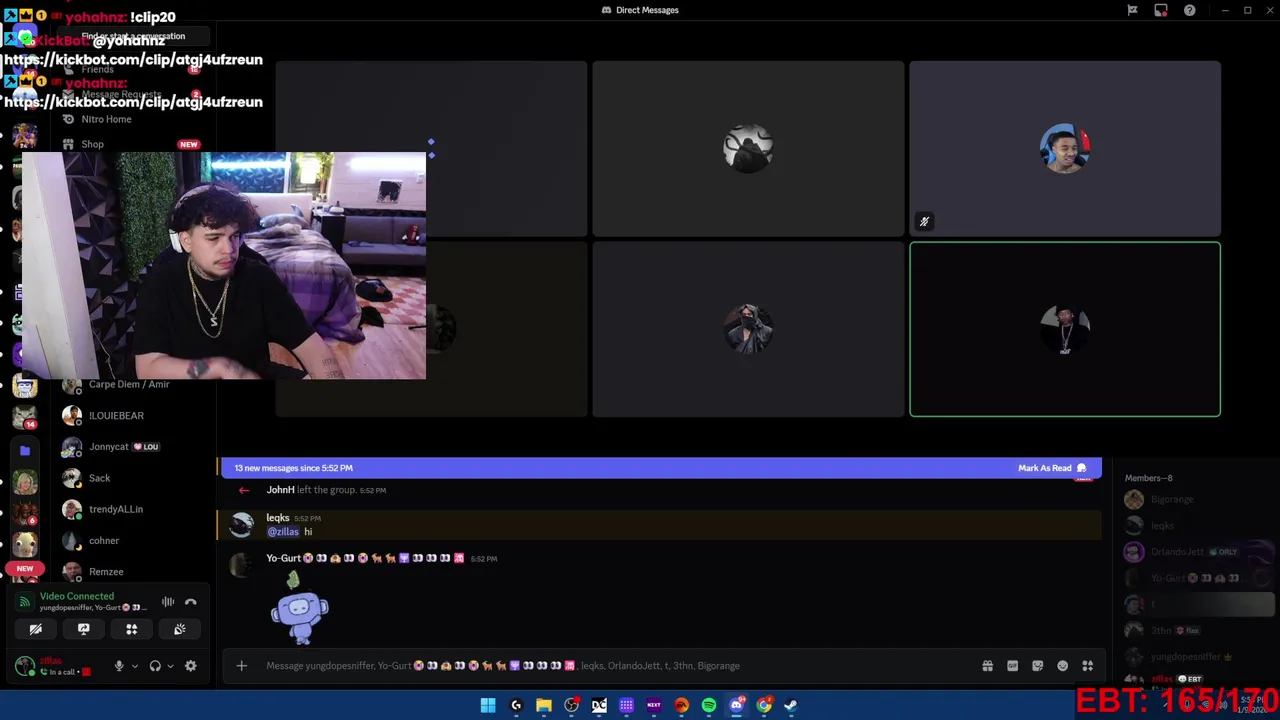The width and height of the screenshot is (1280, 720).
Task: Click the zillas user profile in panel
Action: 55,666
